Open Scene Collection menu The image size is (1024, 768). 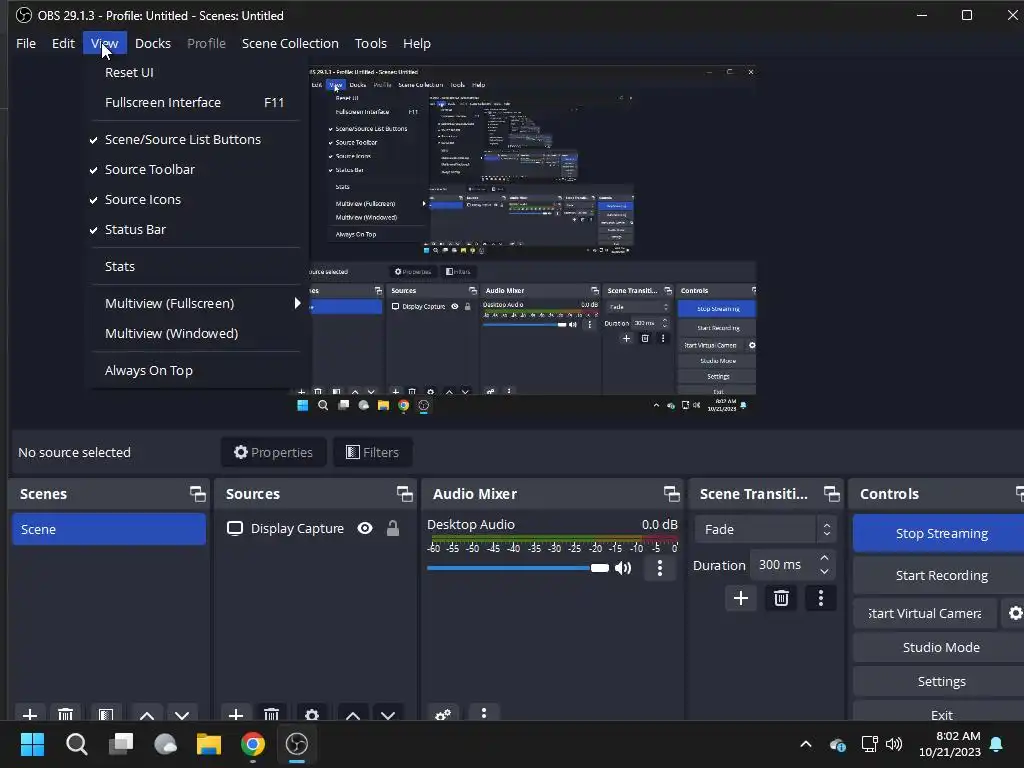(x=290, y=43)
